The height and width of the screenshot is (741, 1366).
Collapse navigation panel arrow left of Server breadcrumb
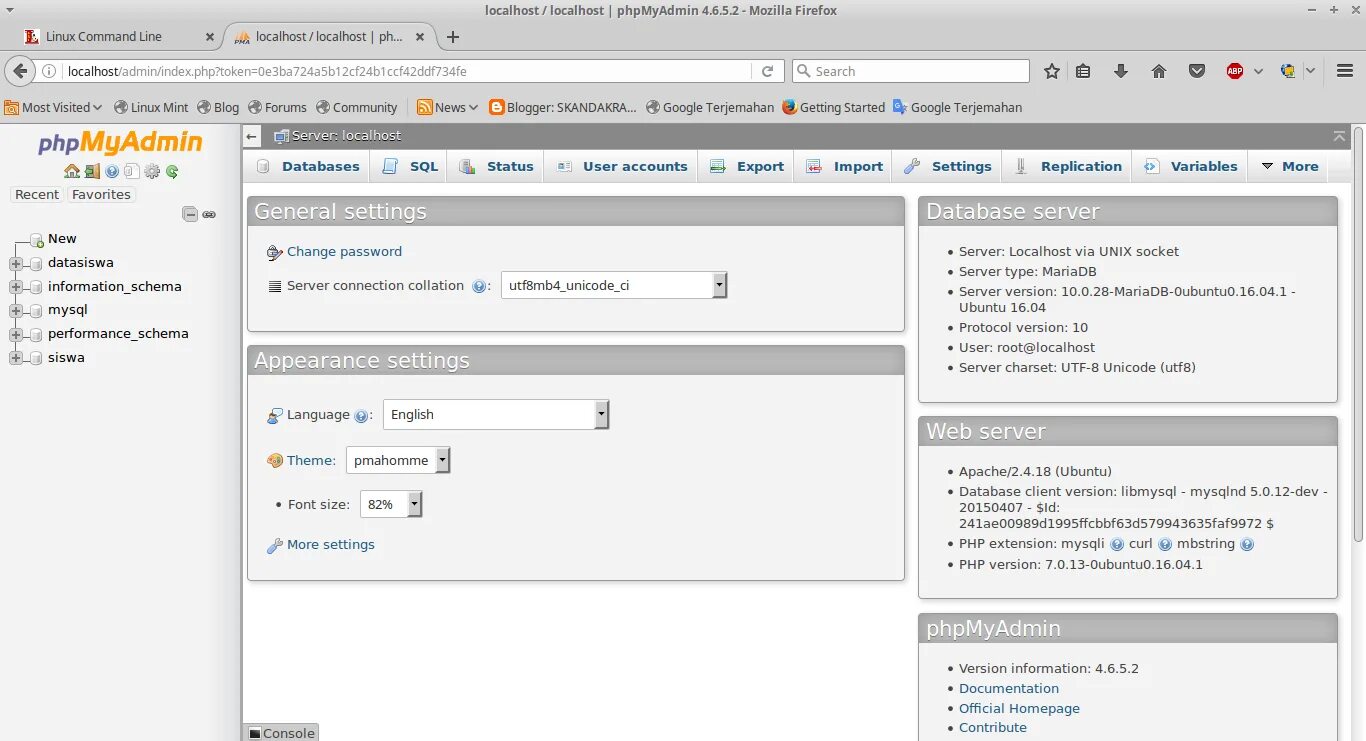point(252,136)
